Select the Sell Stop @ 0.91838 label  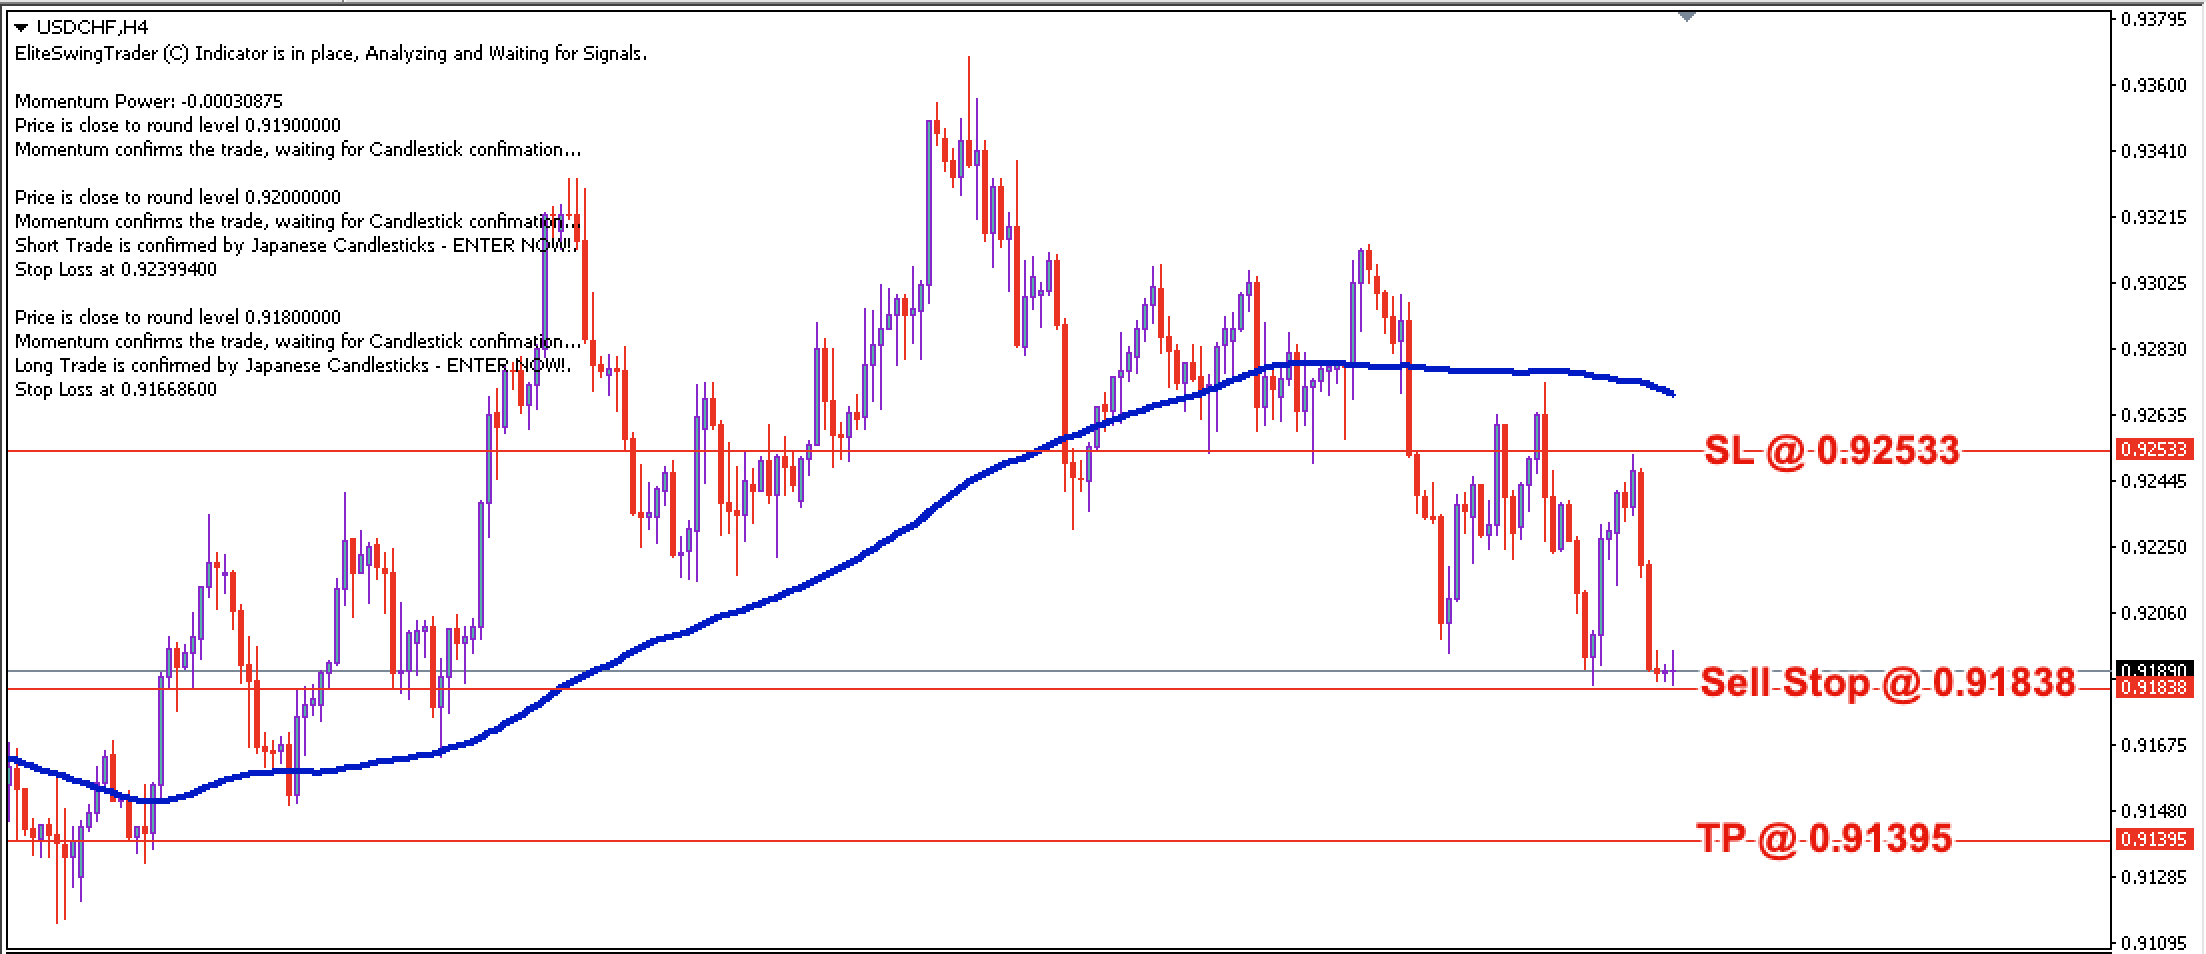1887,683
